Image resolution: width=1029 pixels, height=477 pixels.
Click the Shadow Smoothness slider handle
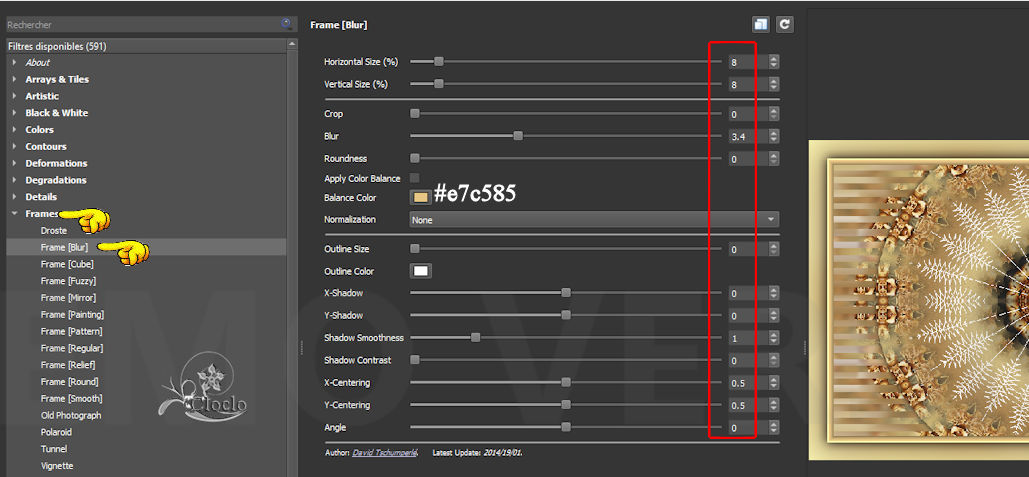point(475,338)
